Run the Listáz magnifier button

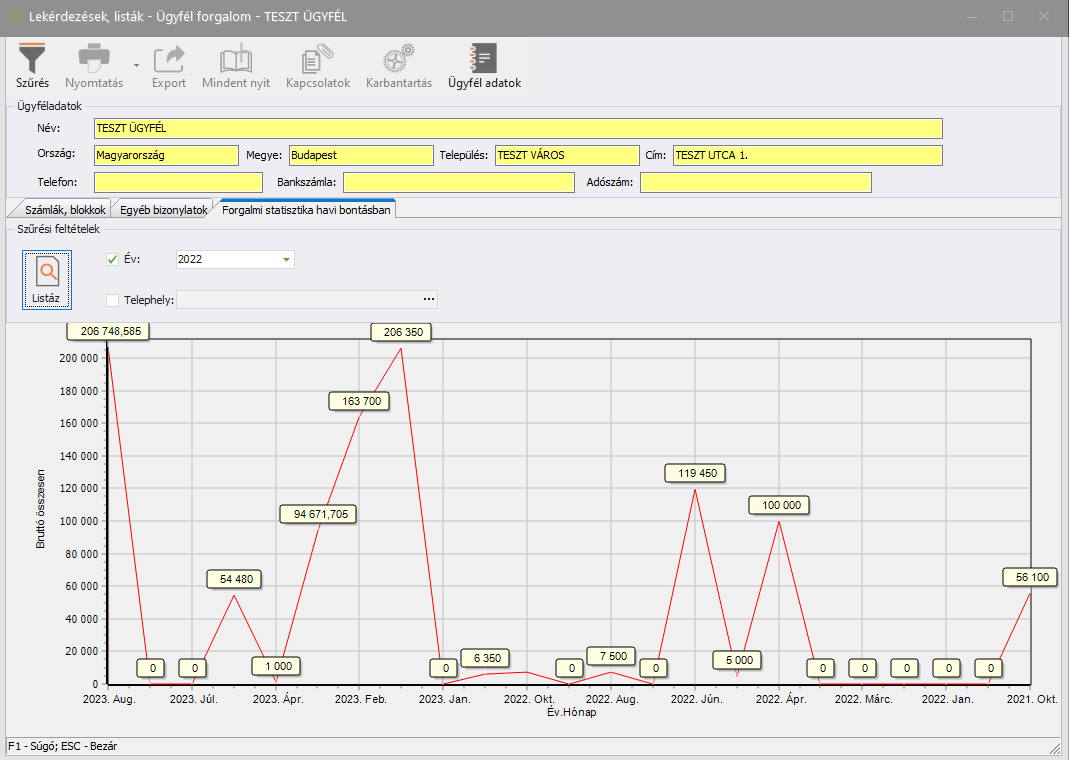point(46,280)
